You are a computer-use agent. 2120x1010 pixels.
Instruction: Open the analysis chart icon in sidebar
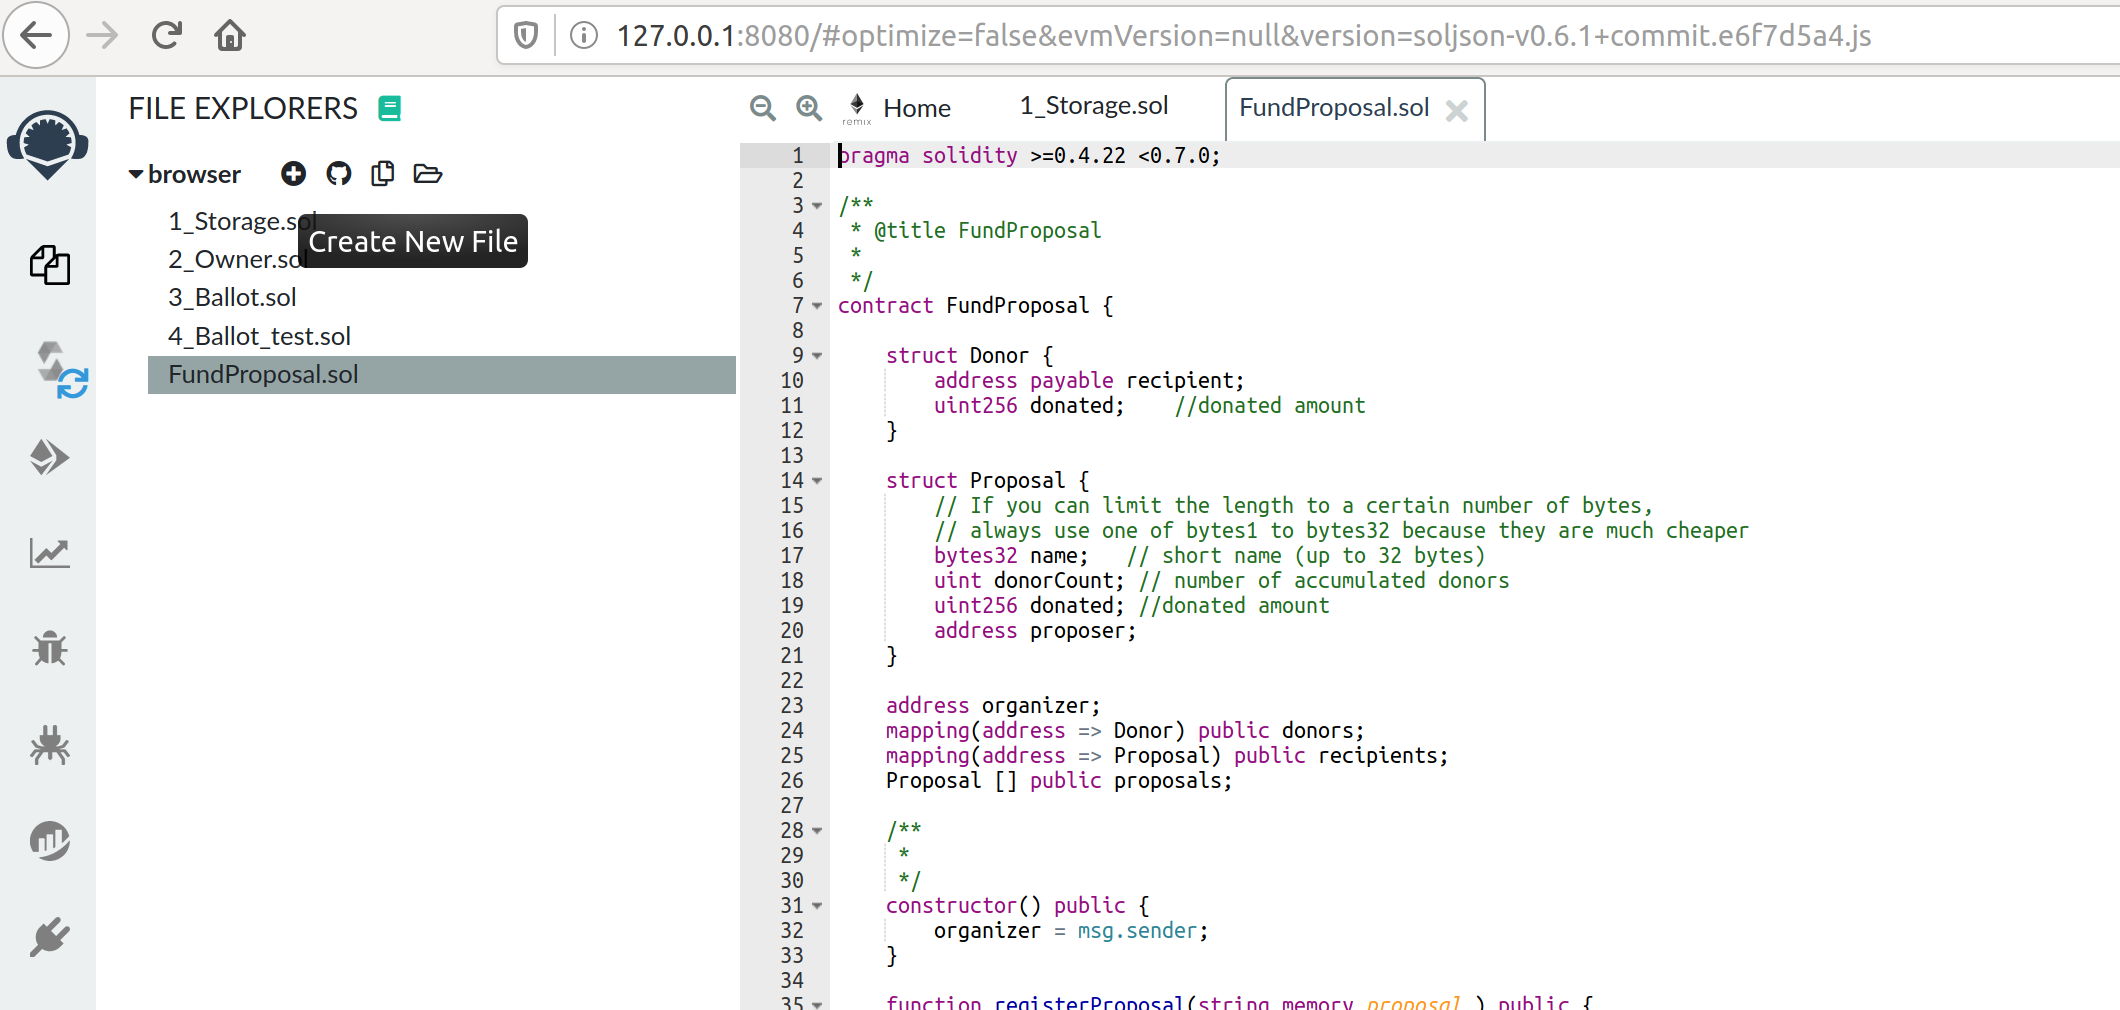point(49,552)
